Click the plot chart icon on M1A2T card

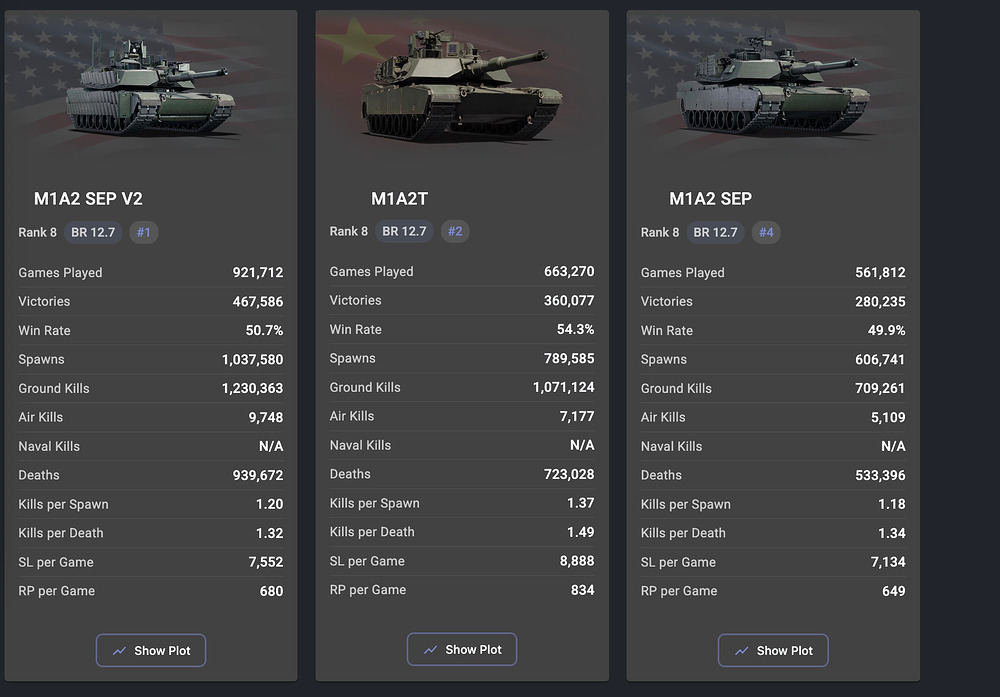click(x=430, y=649)
